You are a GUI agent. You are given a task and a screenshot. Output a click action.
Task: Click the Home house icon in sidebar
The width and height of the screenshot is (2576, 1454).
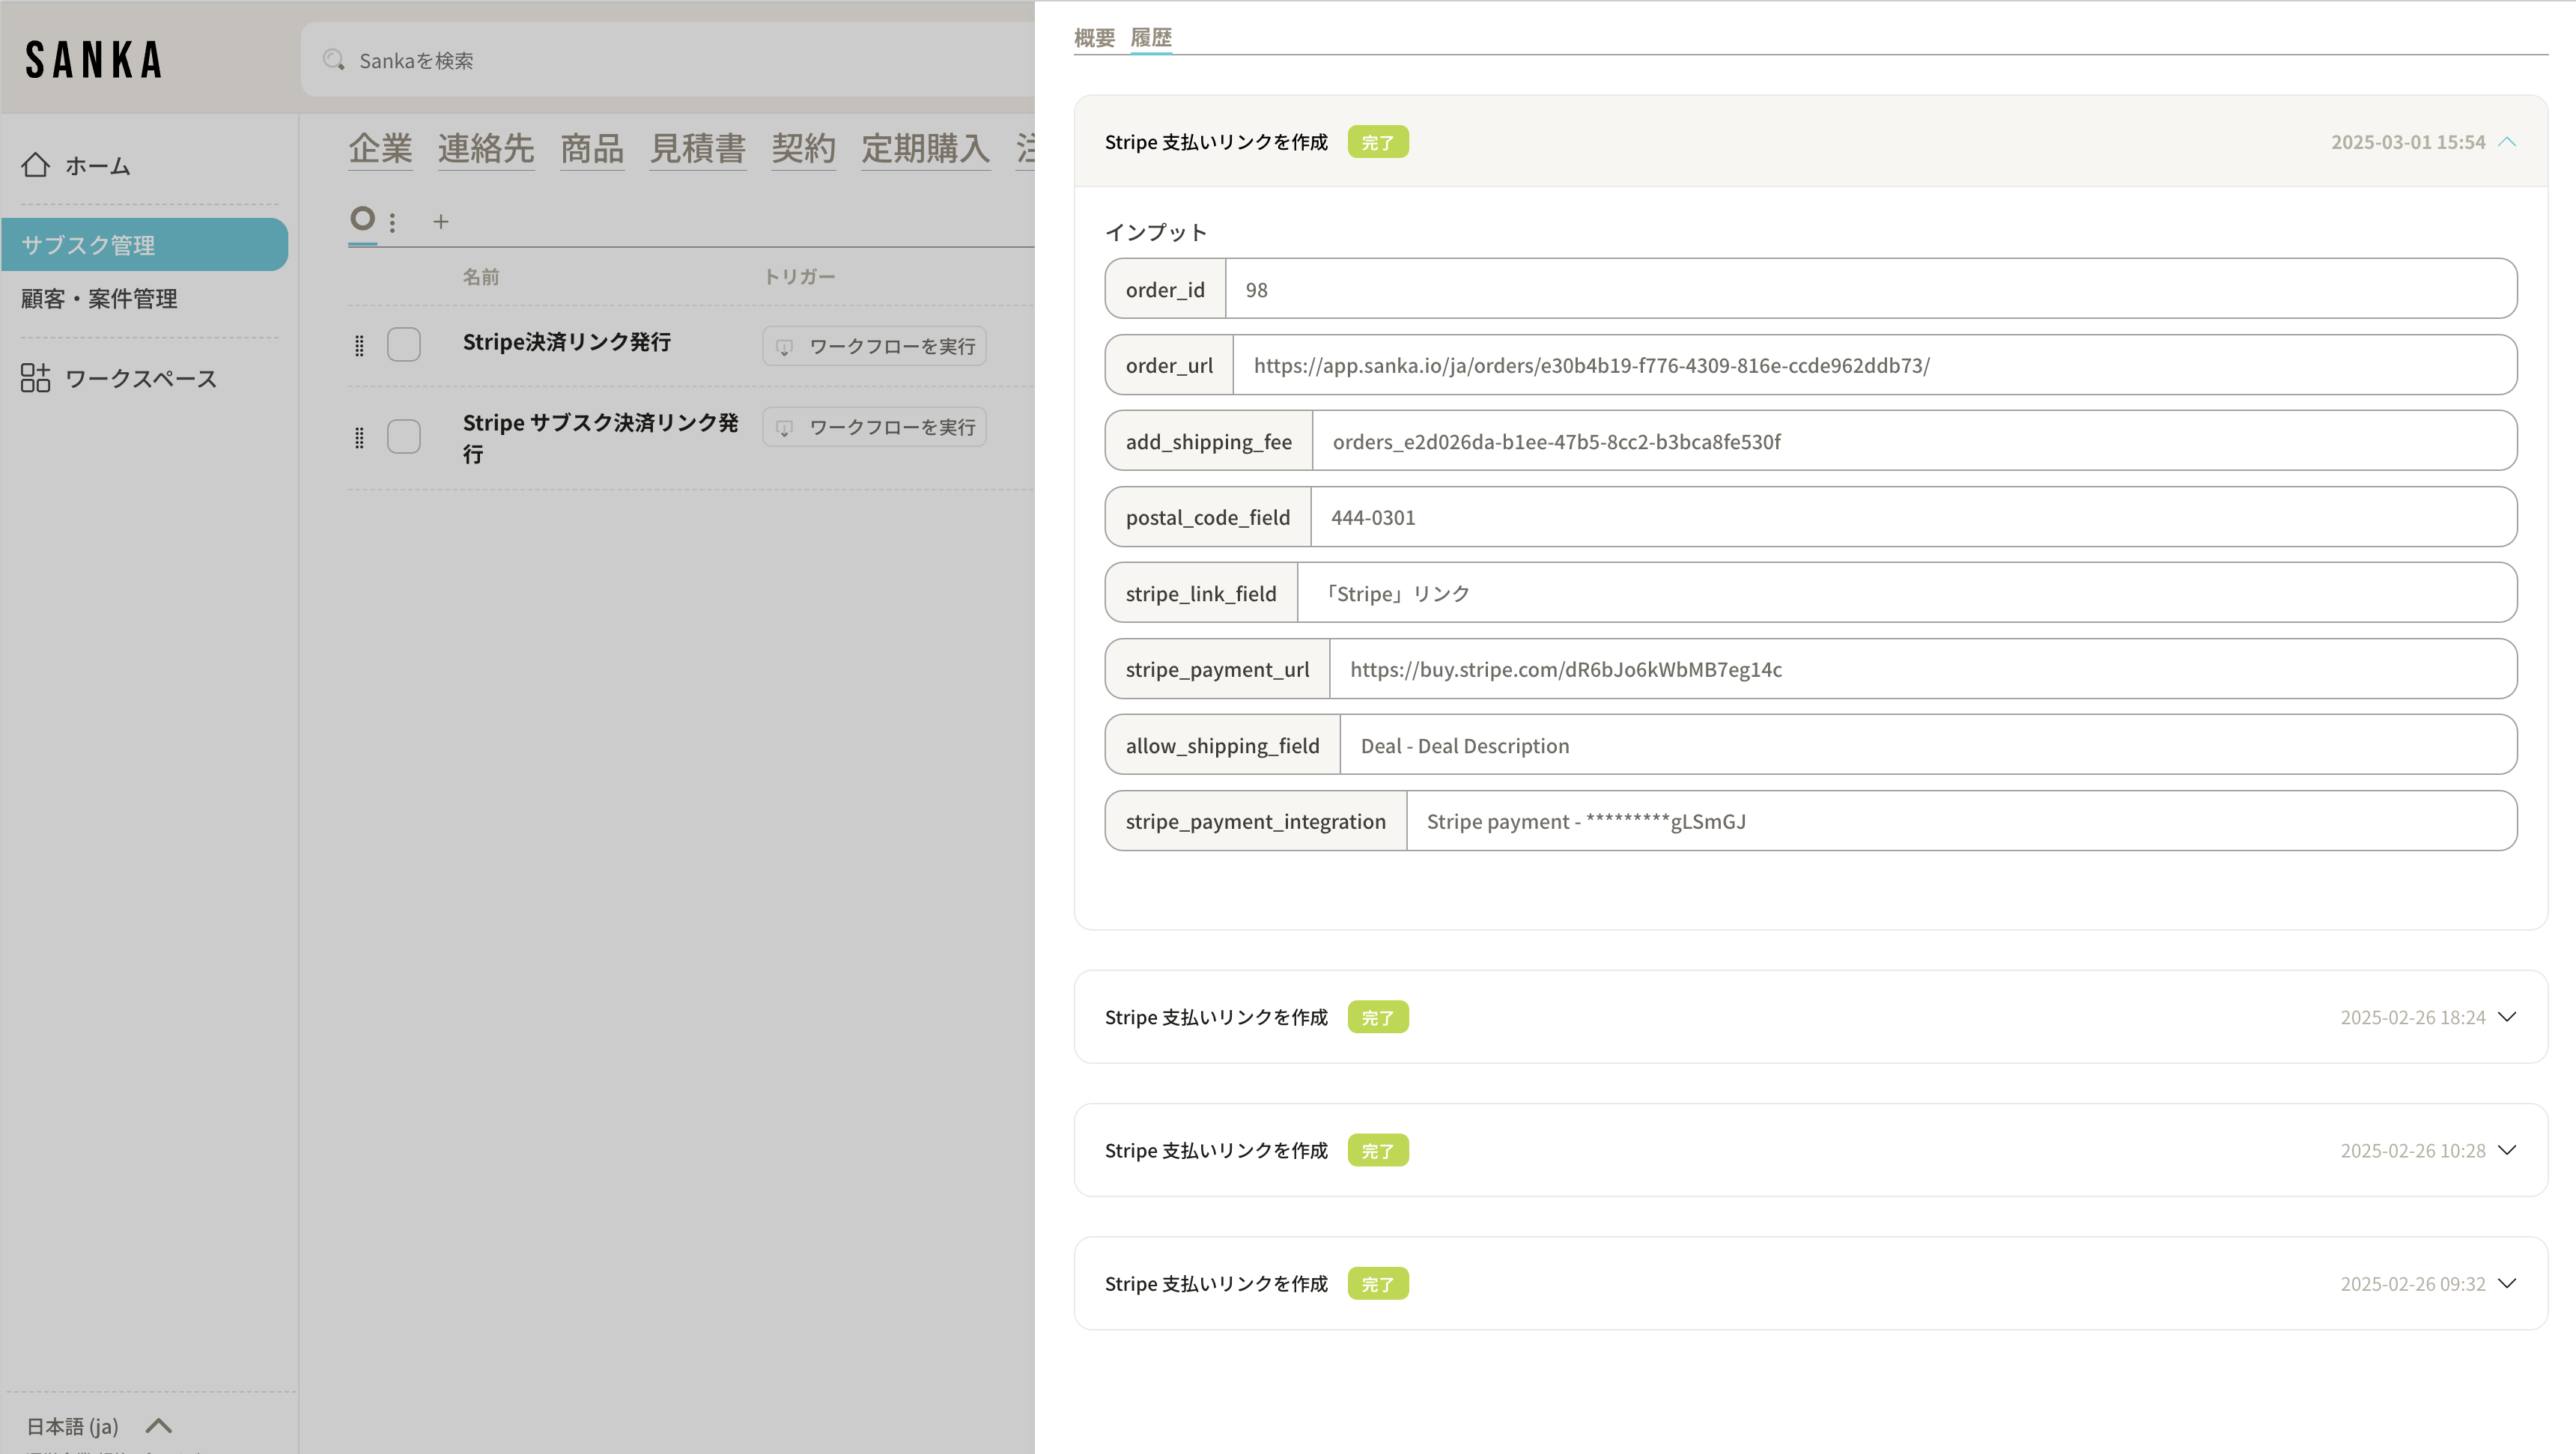point(36,165)
